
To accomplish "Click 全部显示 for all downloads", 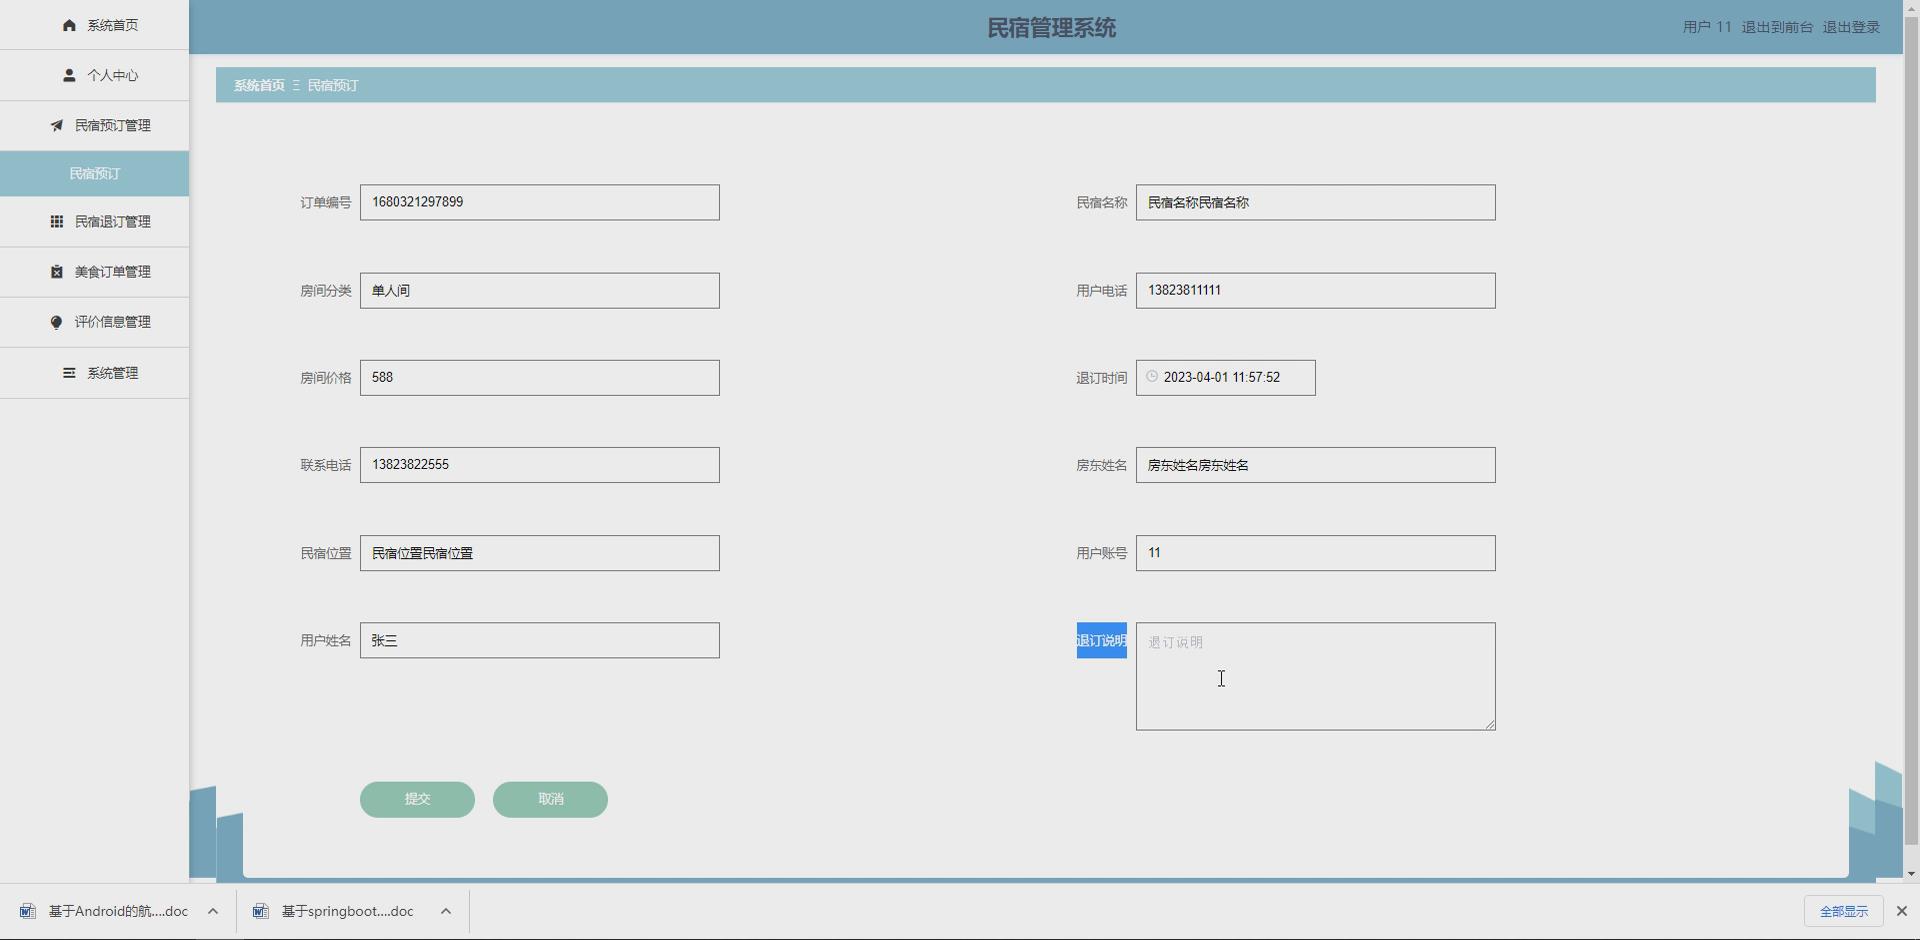I will click(x=1843, y=911).
